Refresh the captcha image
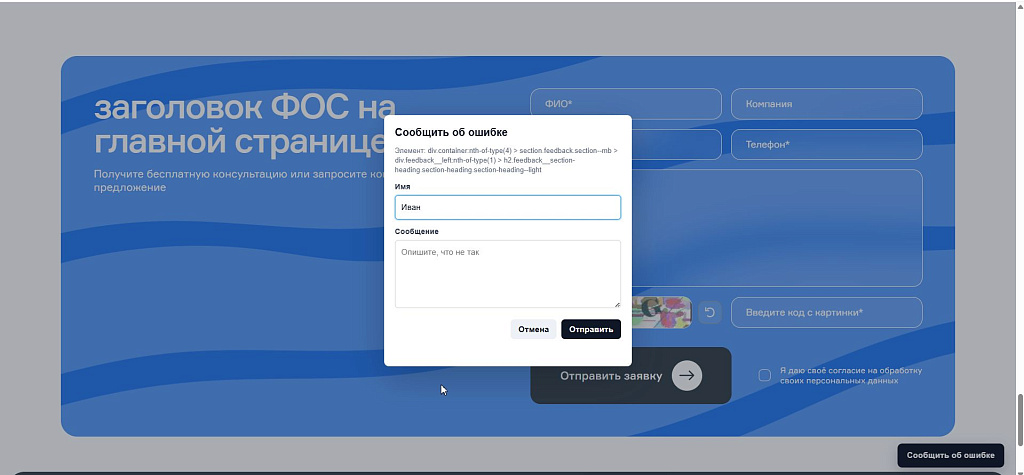This screenshot has width=1024, height=475. point(710,312)
